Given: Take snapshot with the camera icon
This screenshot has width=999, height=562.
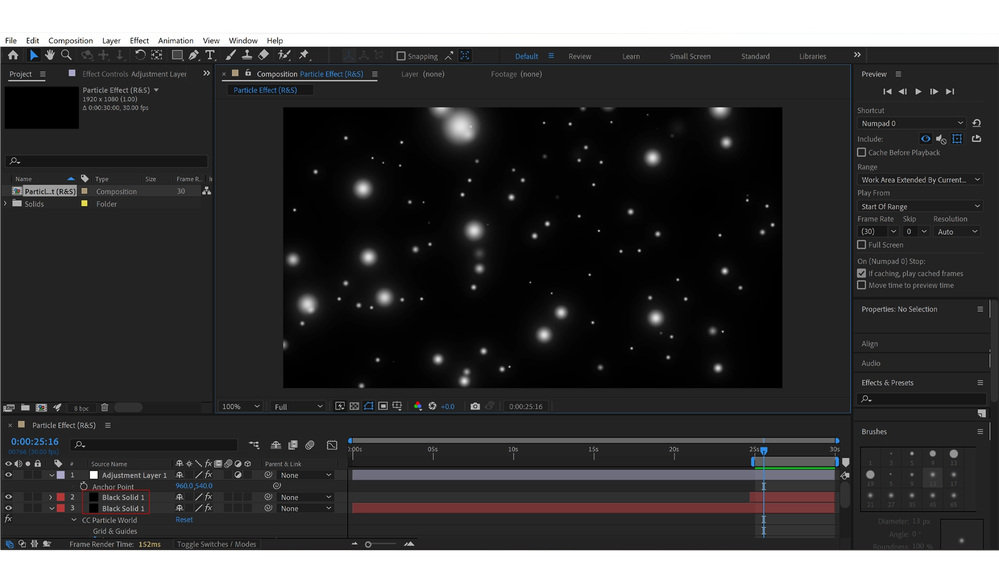Looking at the screenshot, I should [475, 407].
